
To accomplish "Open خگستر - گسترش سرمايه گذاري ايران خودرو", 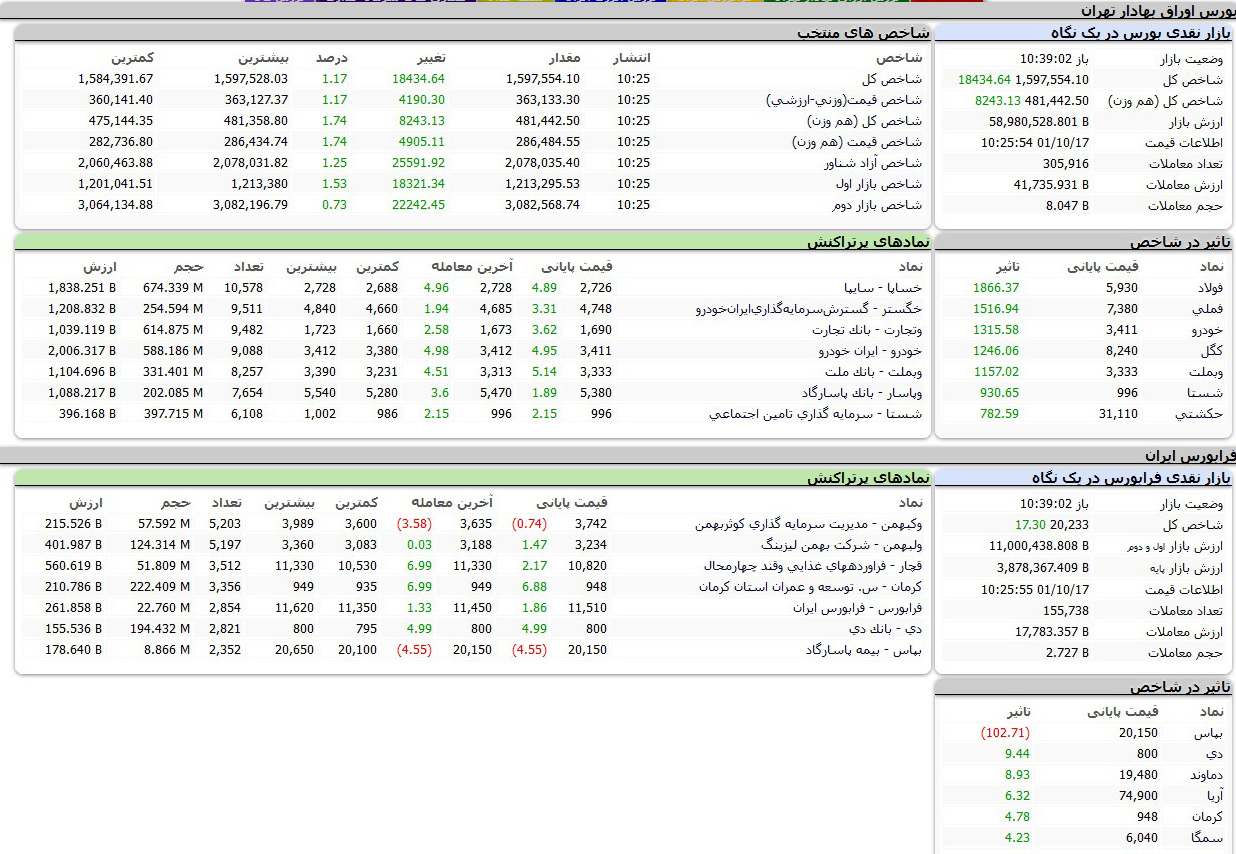I will click(809, 308).
